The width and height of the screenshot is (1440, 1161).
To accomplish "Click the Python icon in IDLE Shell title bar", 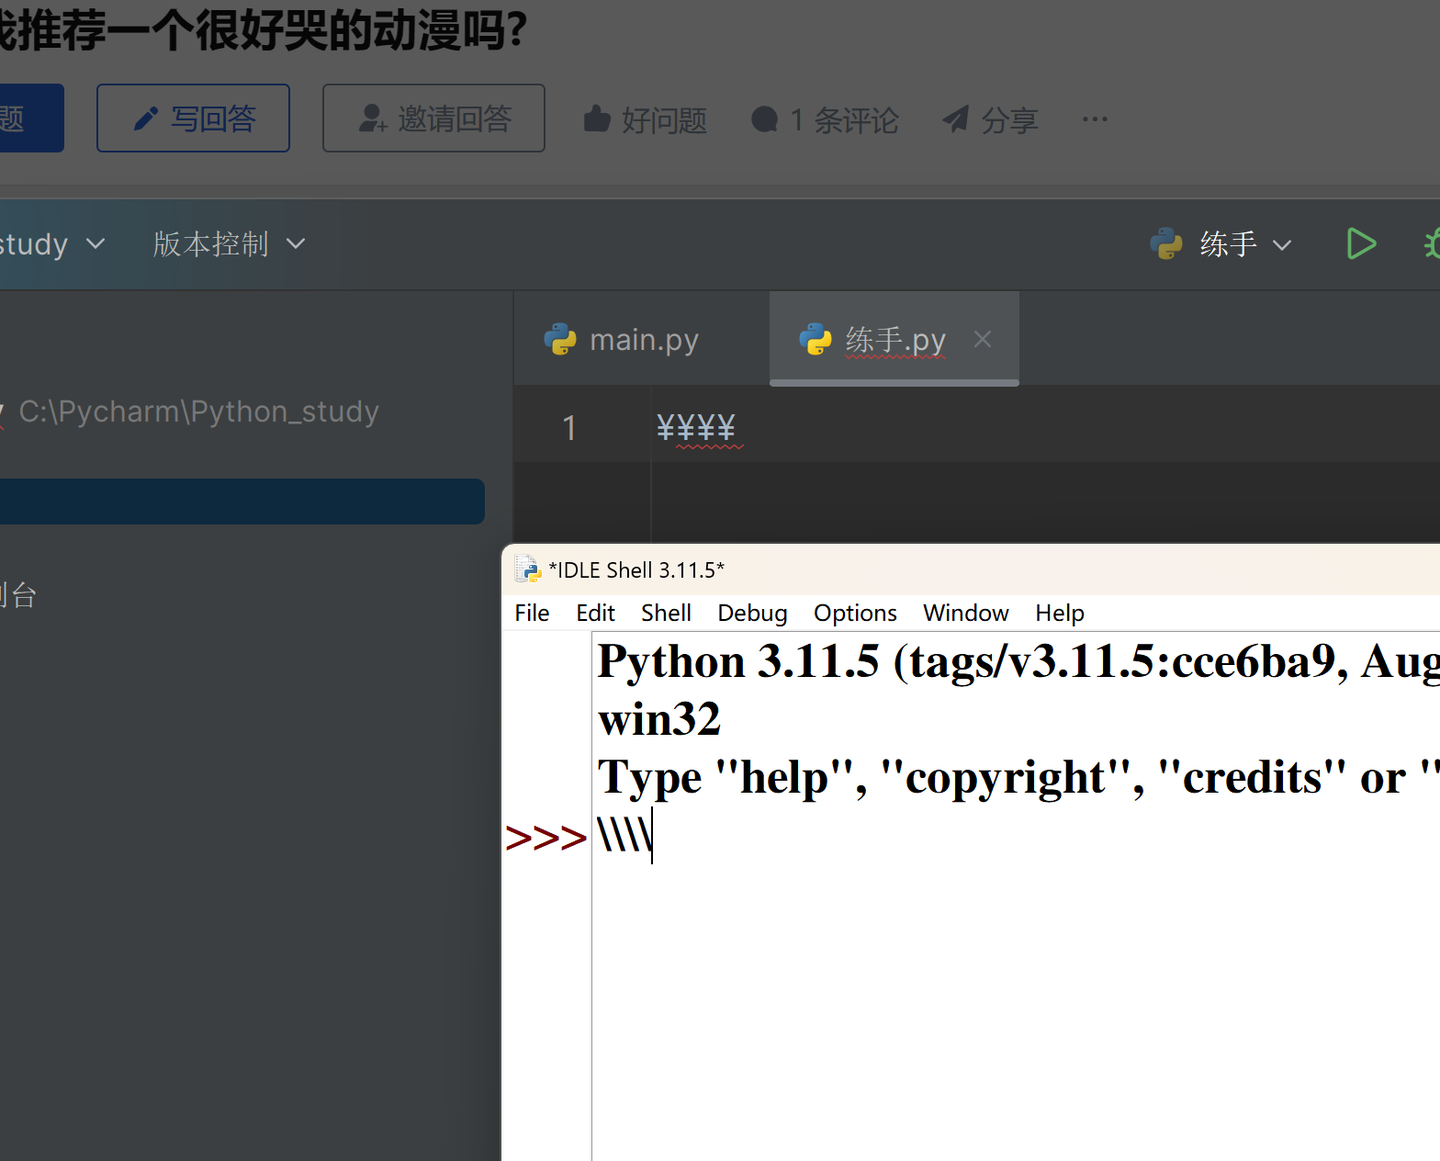I will coord(527,569).
